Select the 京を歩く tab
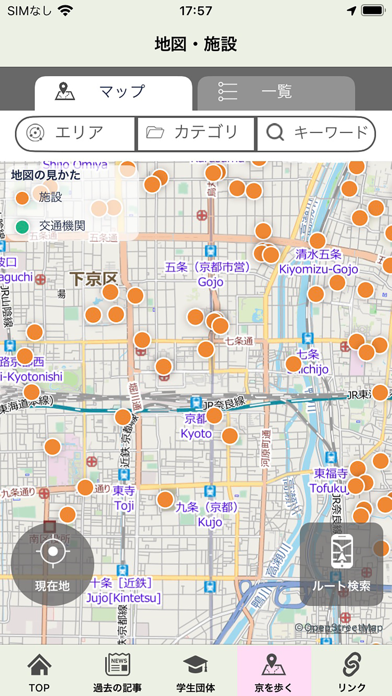The image size is (392, 696). [274, 671]
